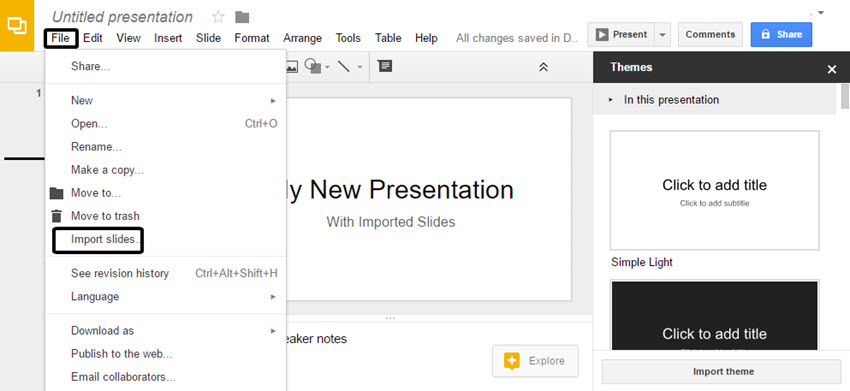Screen dimensions: 850x391
Task: Open the Insert menu
Action: pyautogui.click(x=168, y=39)
